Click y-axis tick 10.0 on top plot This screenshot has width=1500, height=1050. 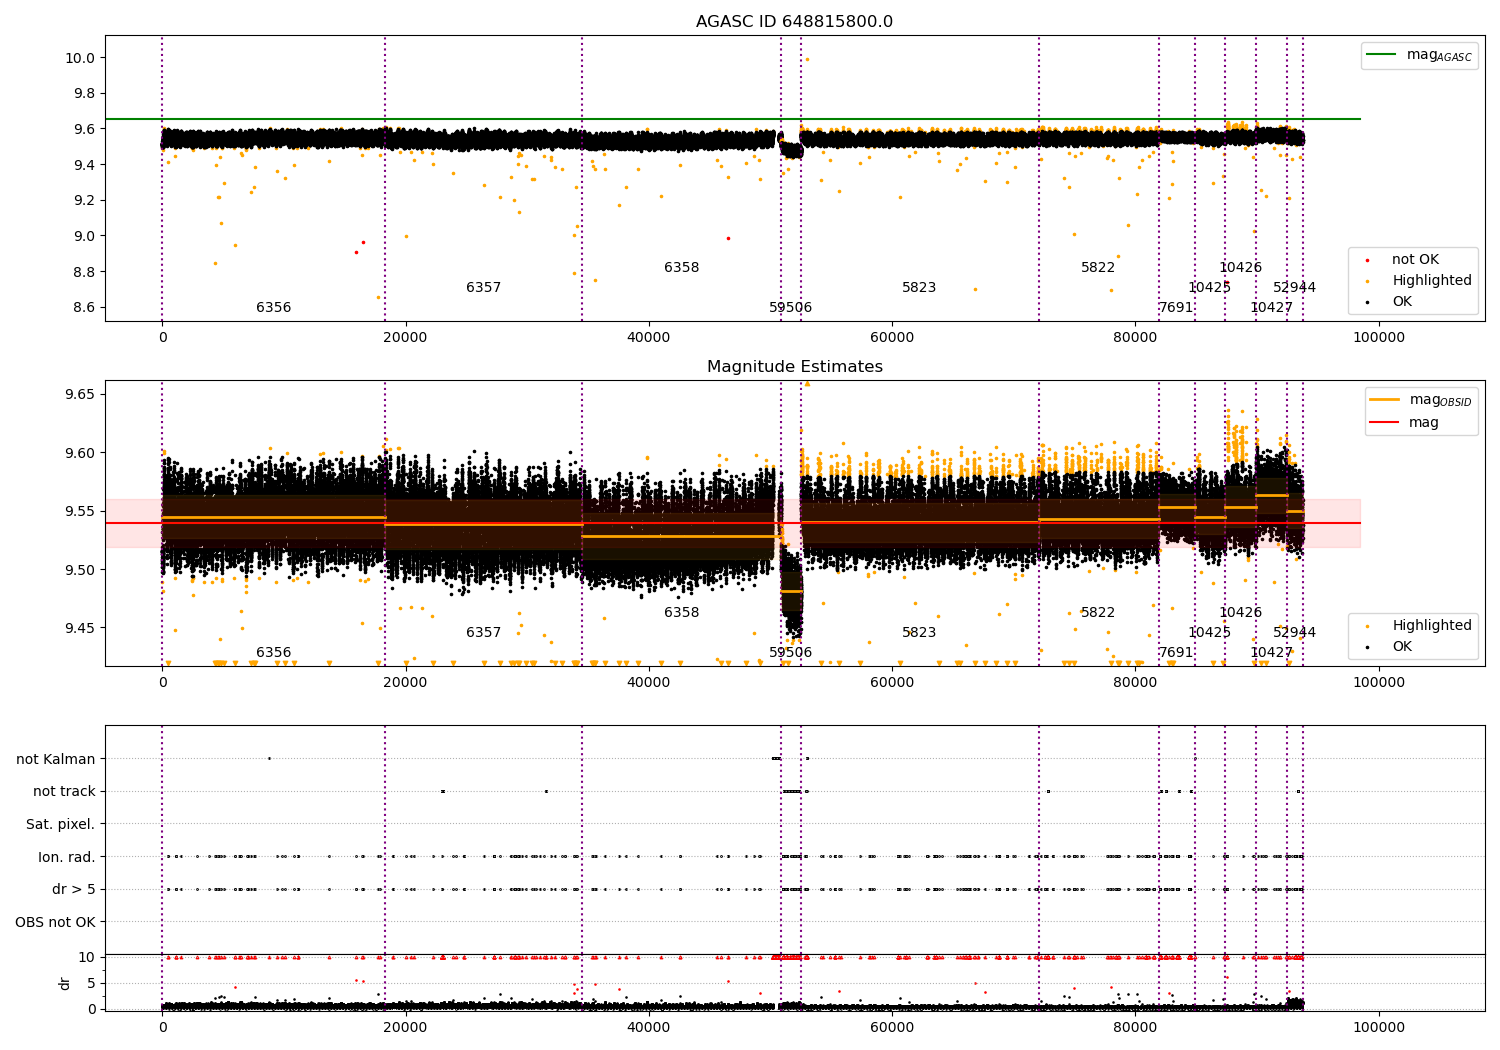(80, 58)
